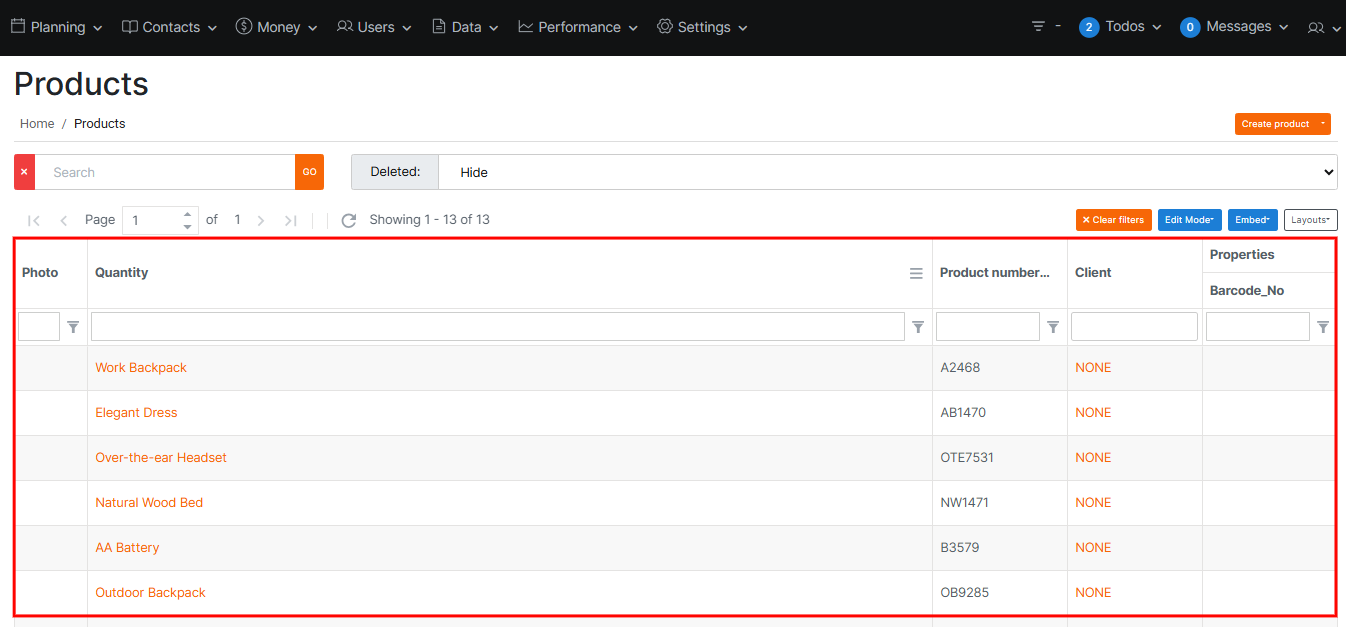Click the filter icon in Product number column
Viewport: 1346px width, 627px height.
(x=1053, y=327)
